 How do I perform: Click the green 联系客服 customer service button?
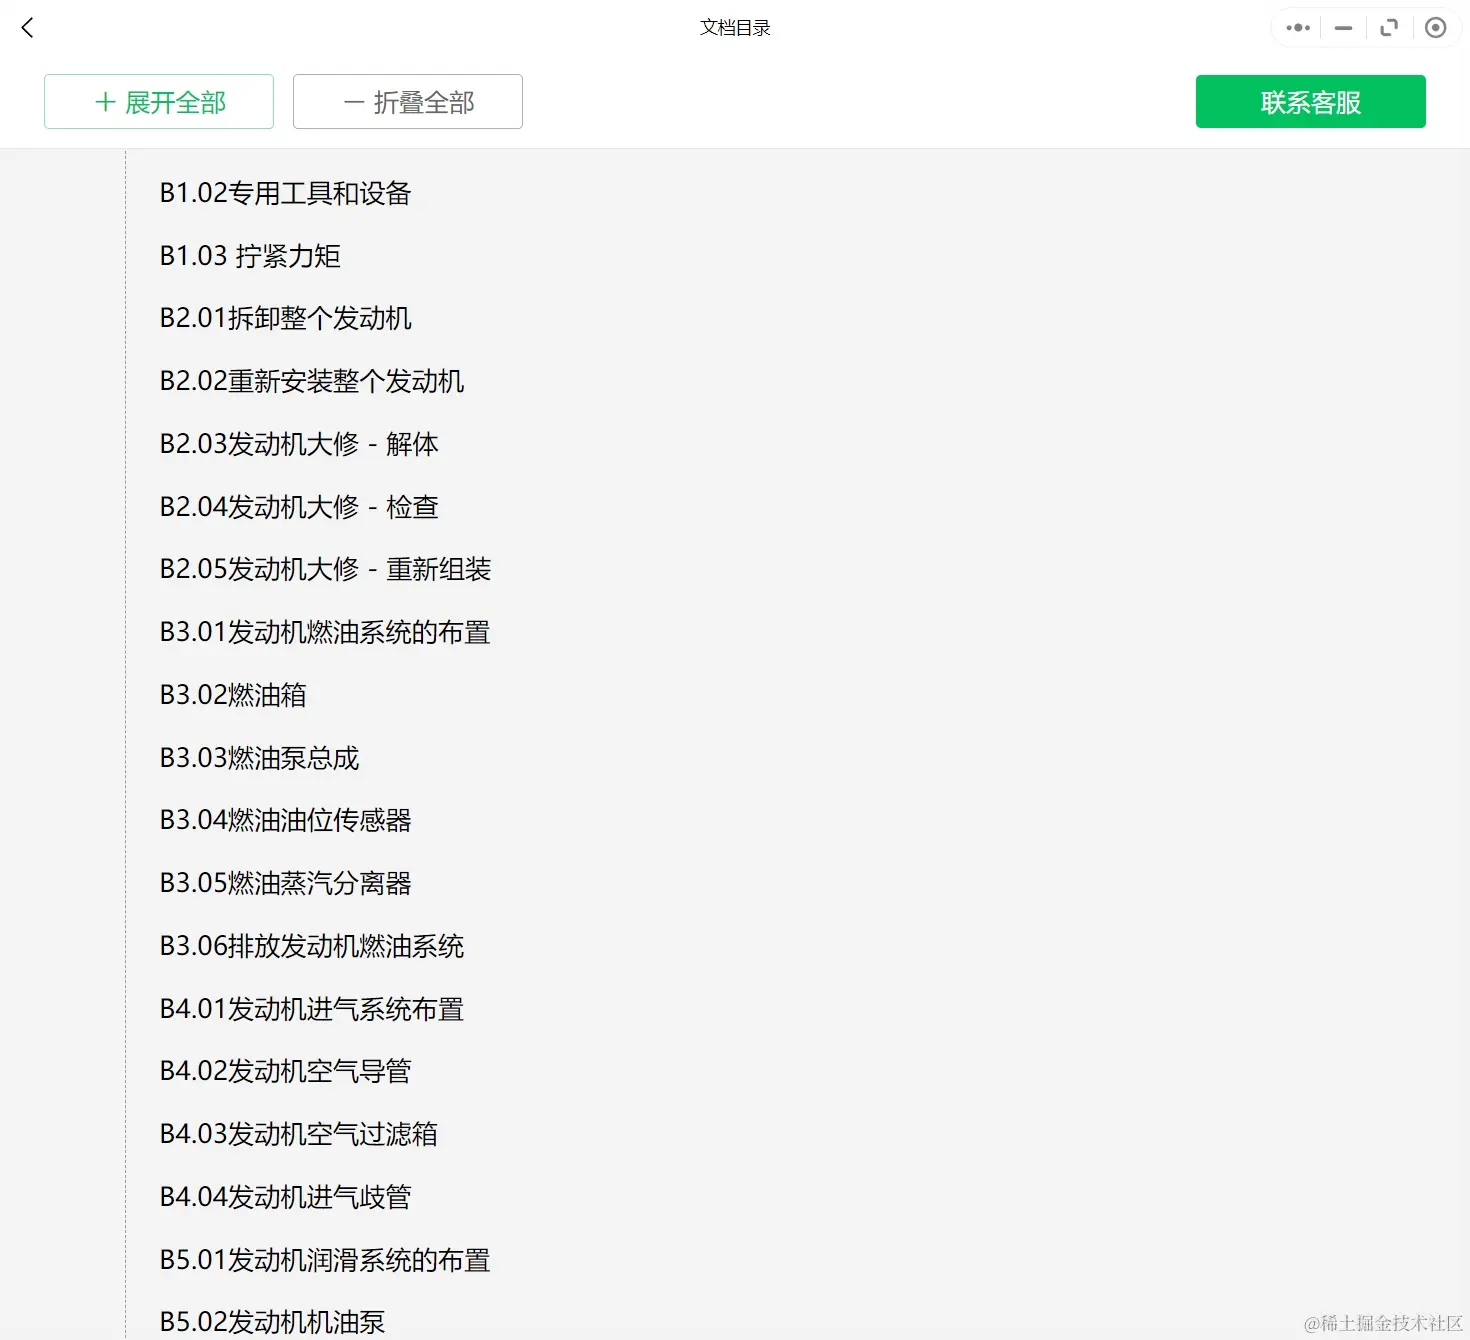click(x=1310, y=101)
